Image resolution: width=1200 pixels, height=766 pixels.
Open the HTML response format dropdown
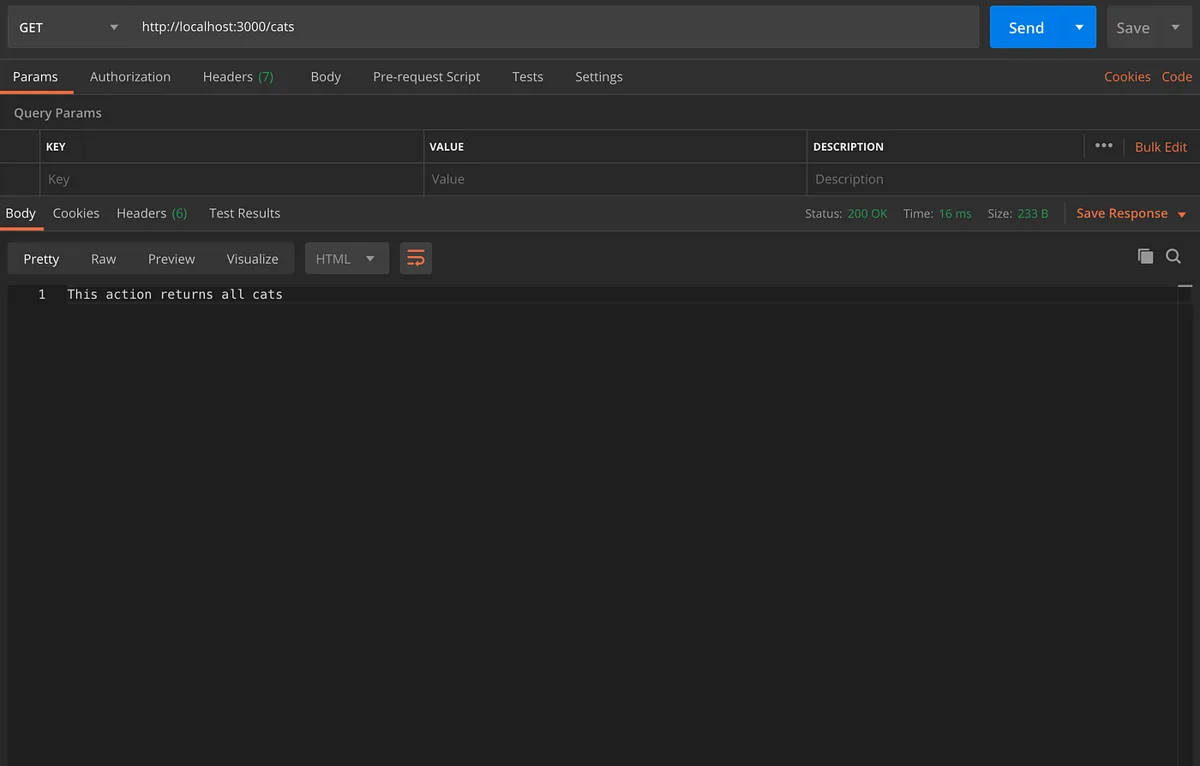[346, 259]
